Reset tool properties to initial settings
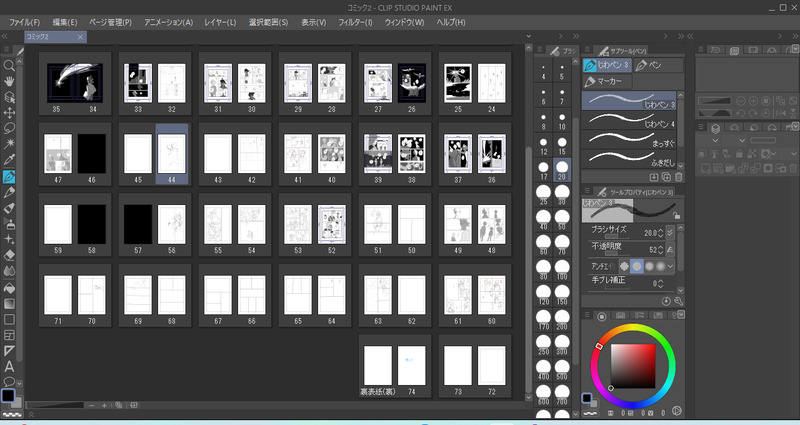The height and width of the screenshot is (425, 800). coord(666,301)
